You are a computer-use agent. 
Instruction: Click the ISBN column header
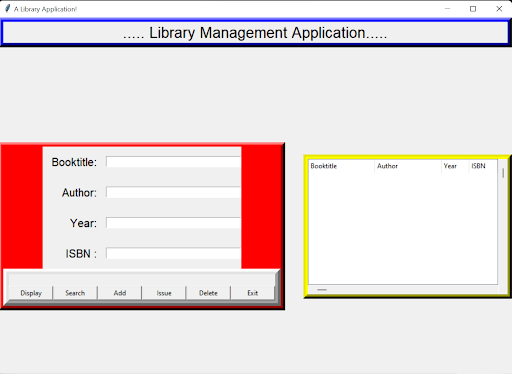click(483, 166)
